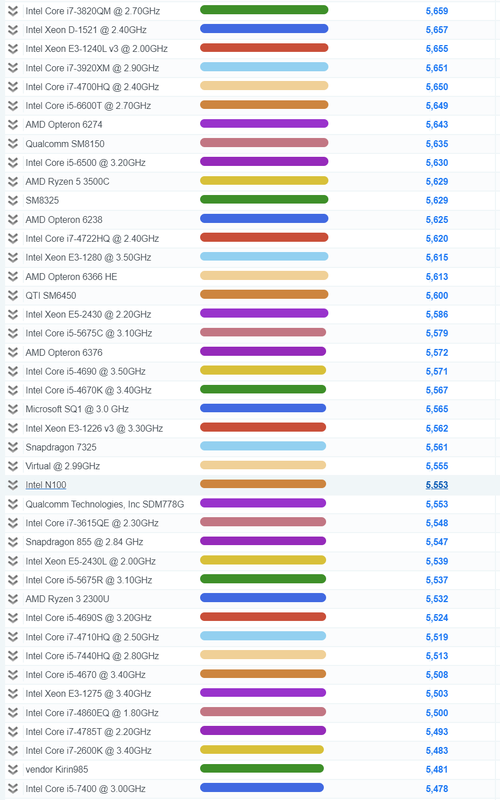
Task: Click the score 5,657
Action: pyautogui.click(x=437, y=30)
